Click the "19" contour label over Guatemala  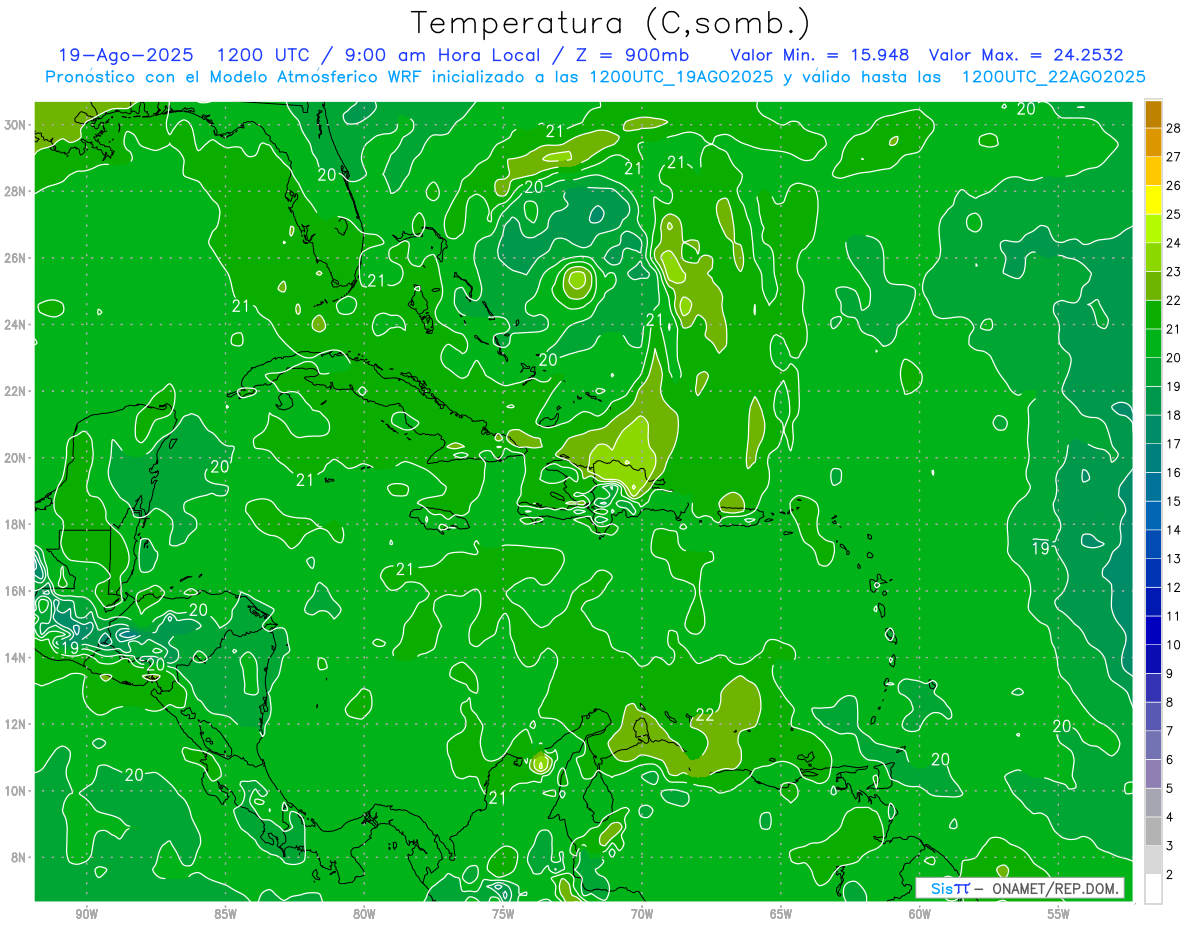pyautogui.click(x=69, y=648)
